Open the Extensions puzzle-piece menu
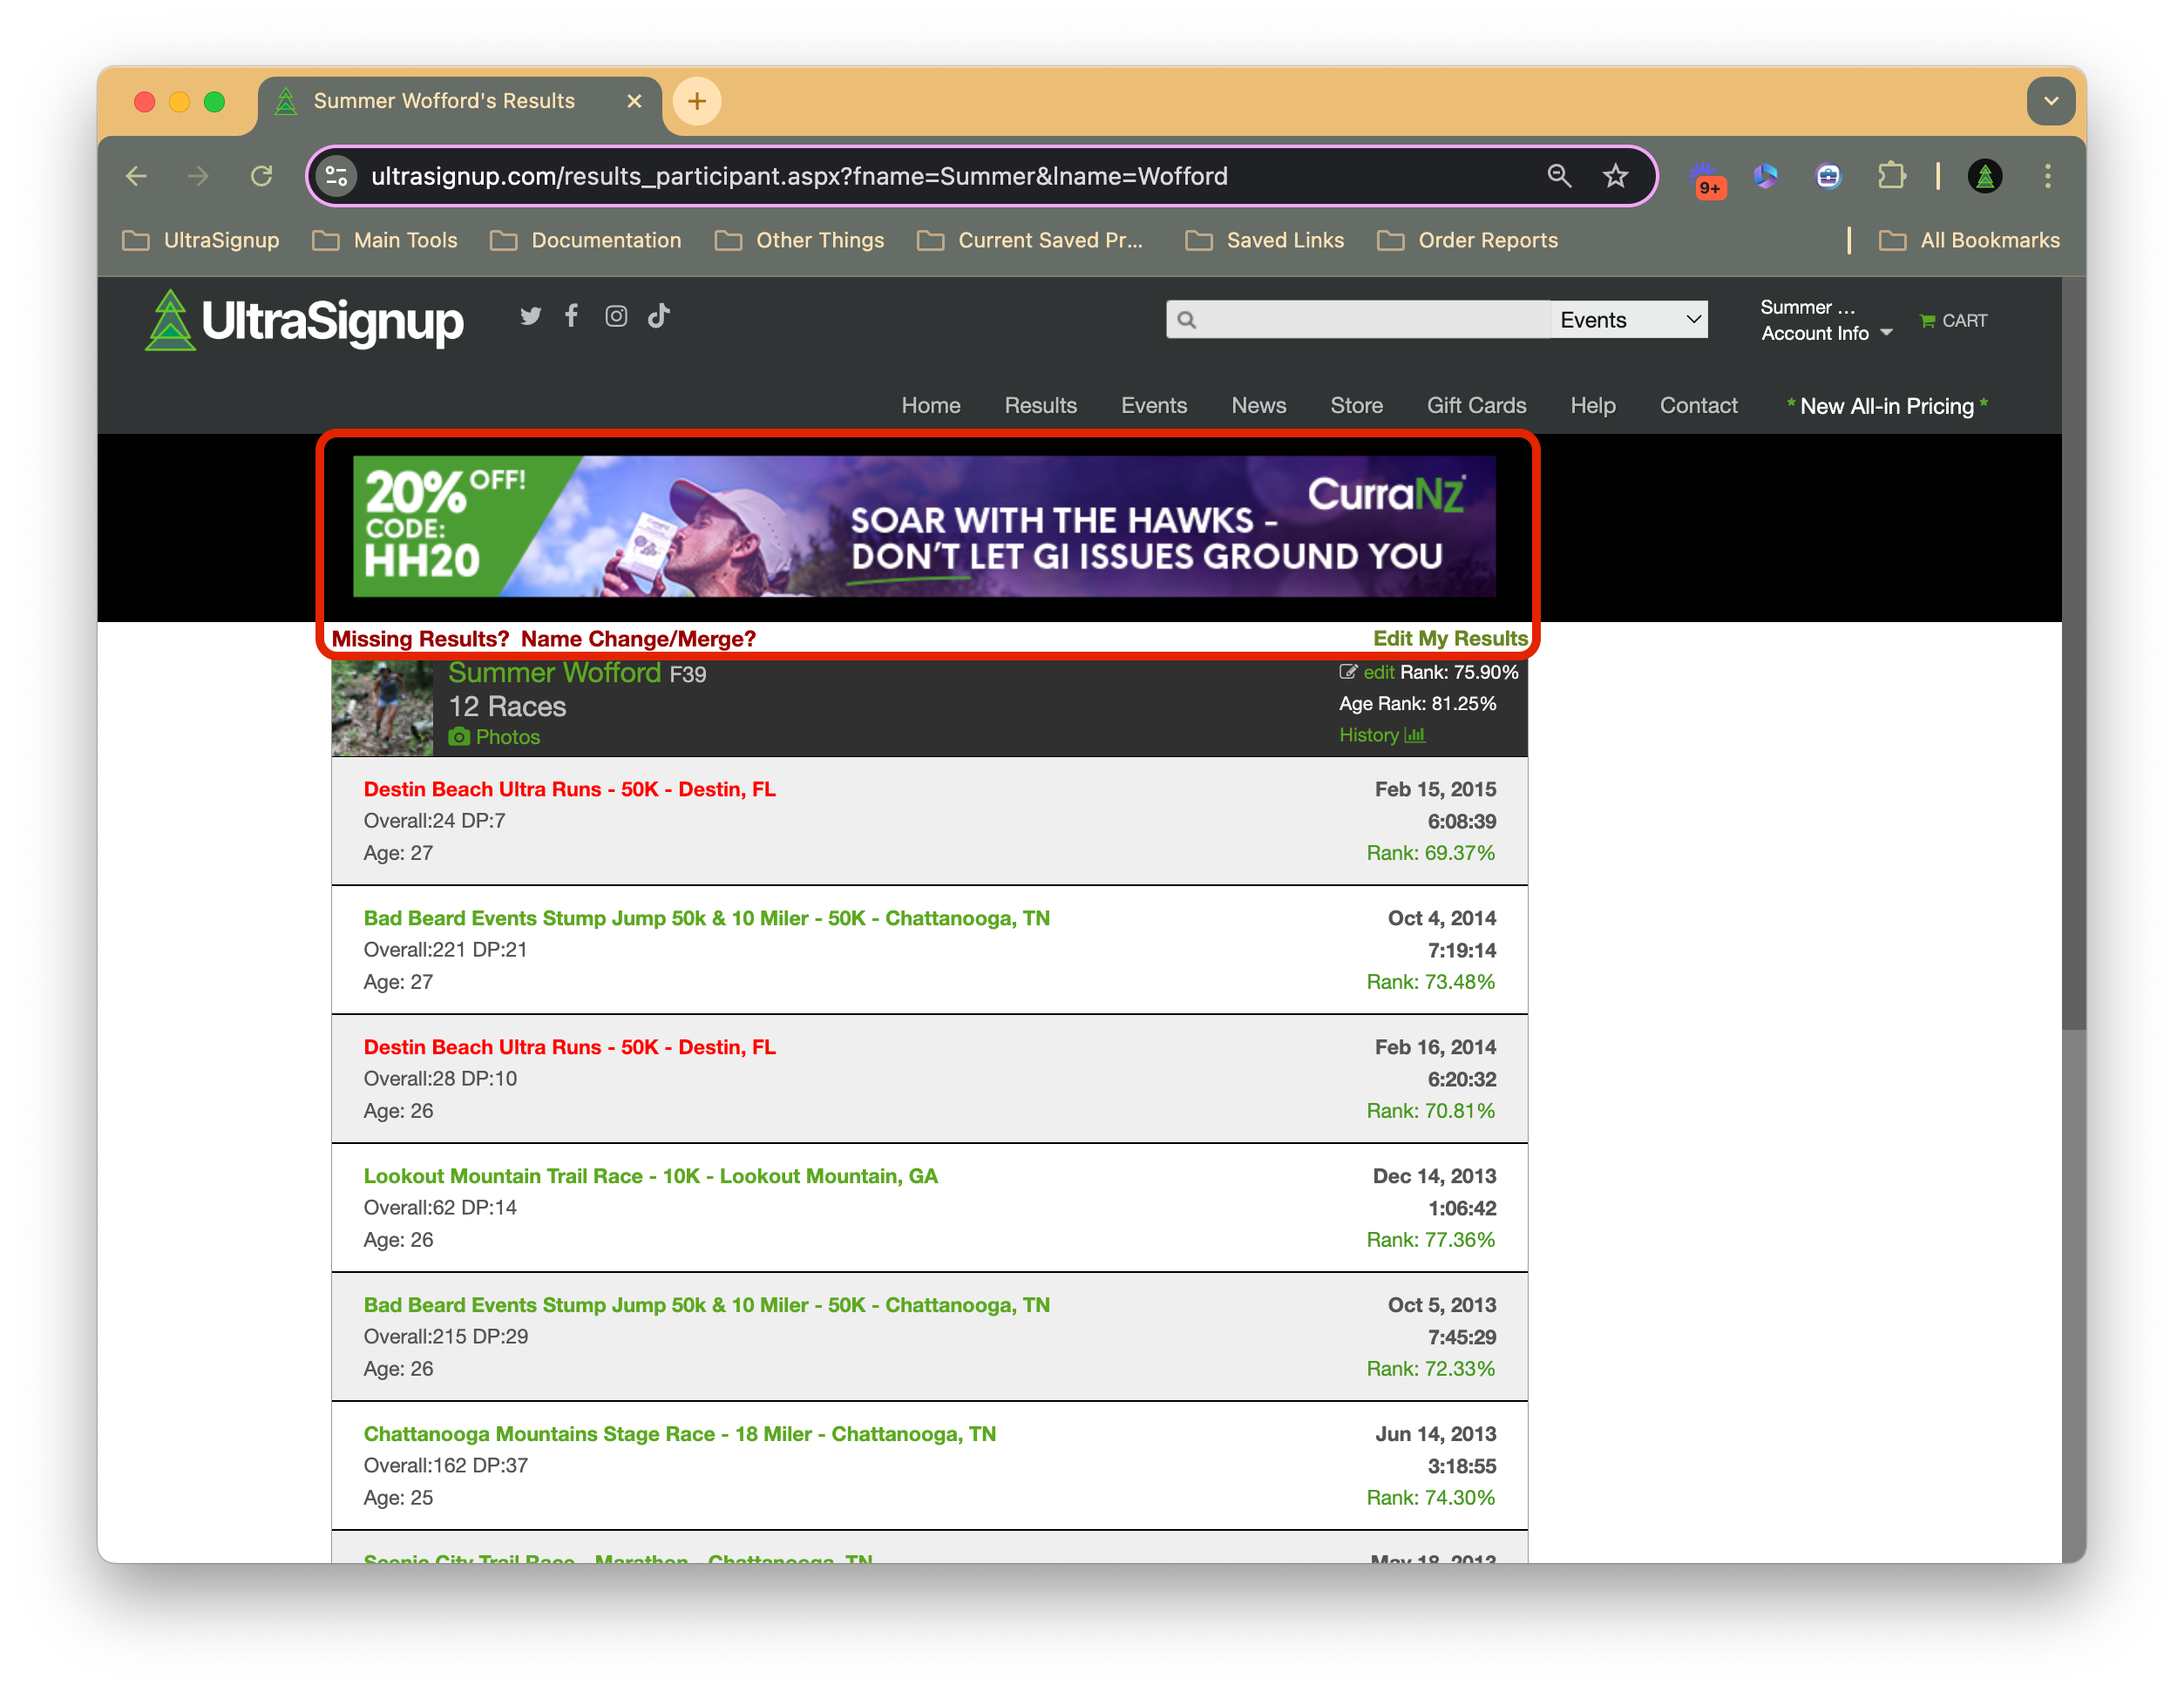Viewport: 2184px width, 1692px height. click(1890, 176)
